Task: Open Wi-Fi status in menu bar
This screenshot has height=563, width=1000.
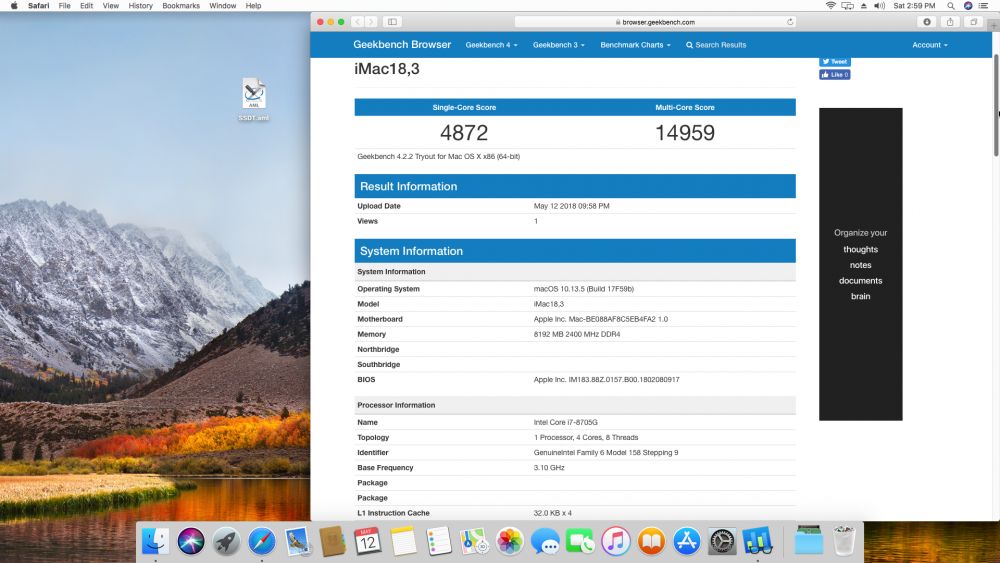Action: click(x=830, y=6)
